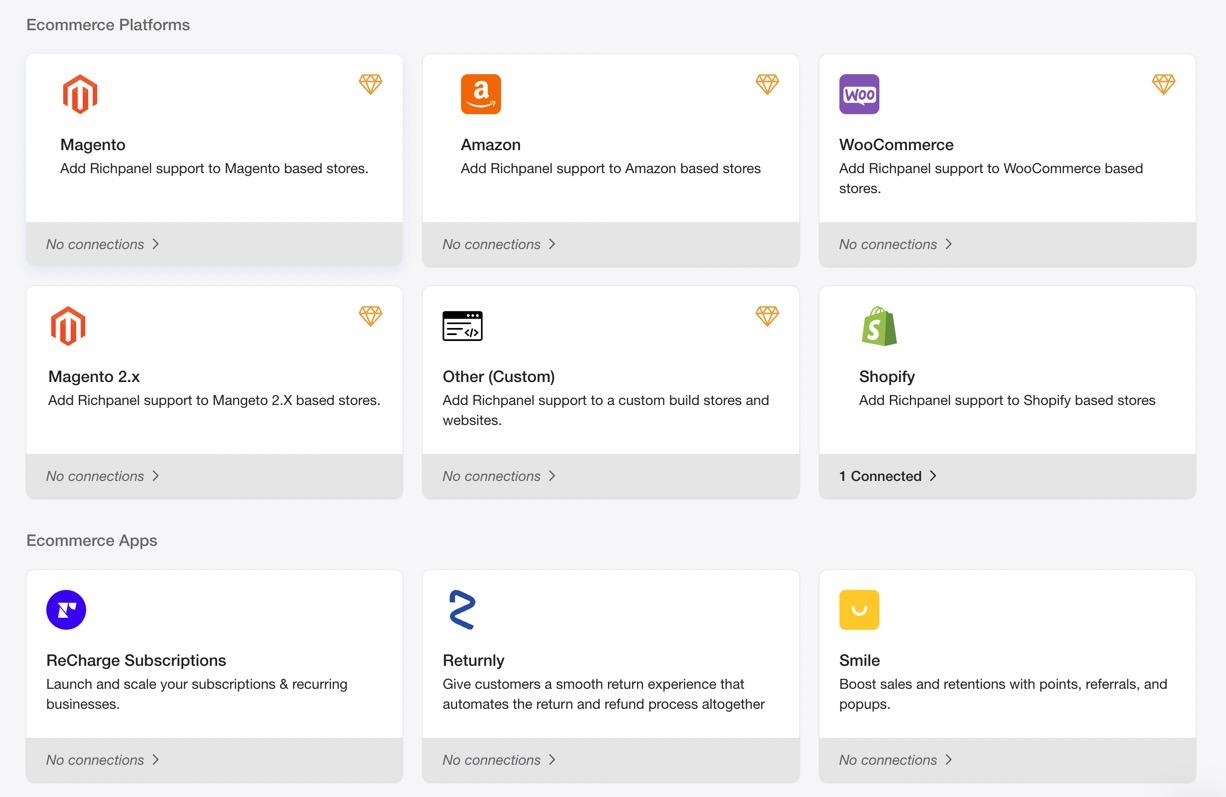Expand Returnly's No connections chevron

coord(552,760)
